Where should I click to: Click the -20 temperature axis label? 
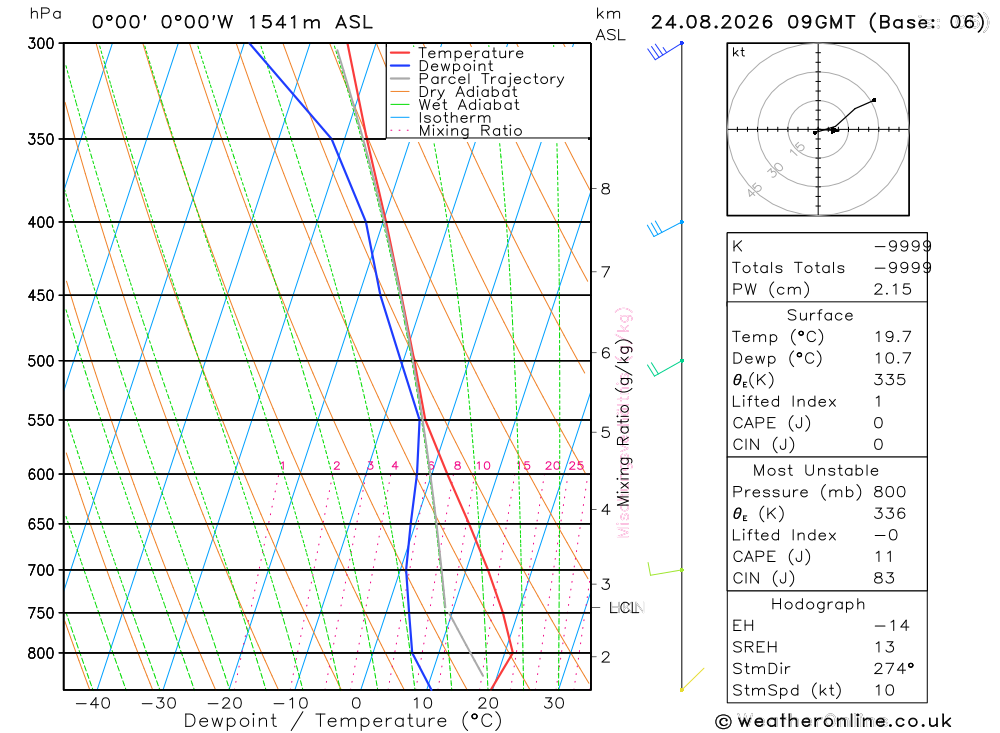tap(224, 704)
